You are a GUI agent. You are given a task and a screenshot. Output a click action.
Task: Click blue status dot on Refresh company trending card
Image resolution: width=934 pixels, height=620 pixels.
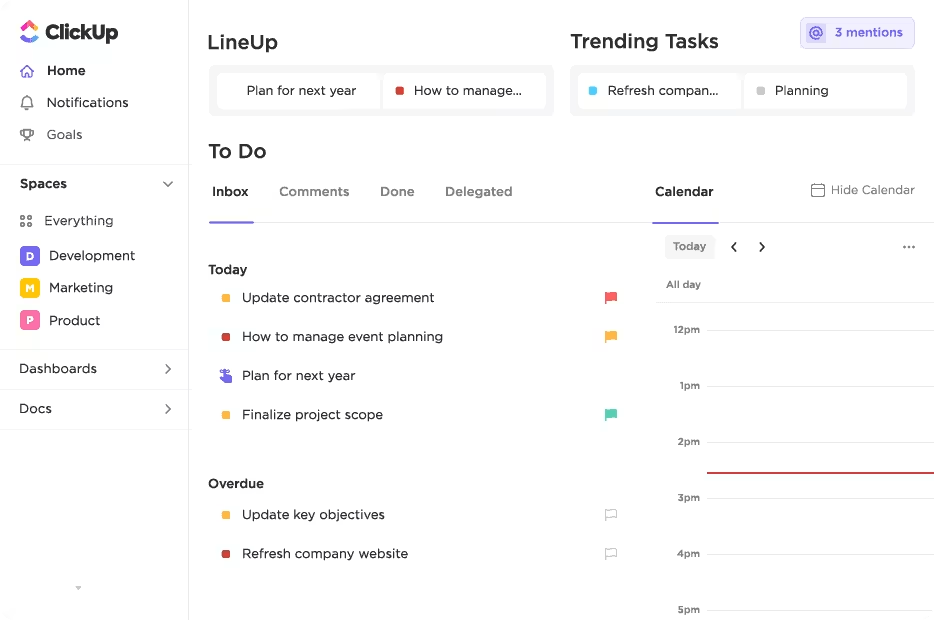coord(593,91)
